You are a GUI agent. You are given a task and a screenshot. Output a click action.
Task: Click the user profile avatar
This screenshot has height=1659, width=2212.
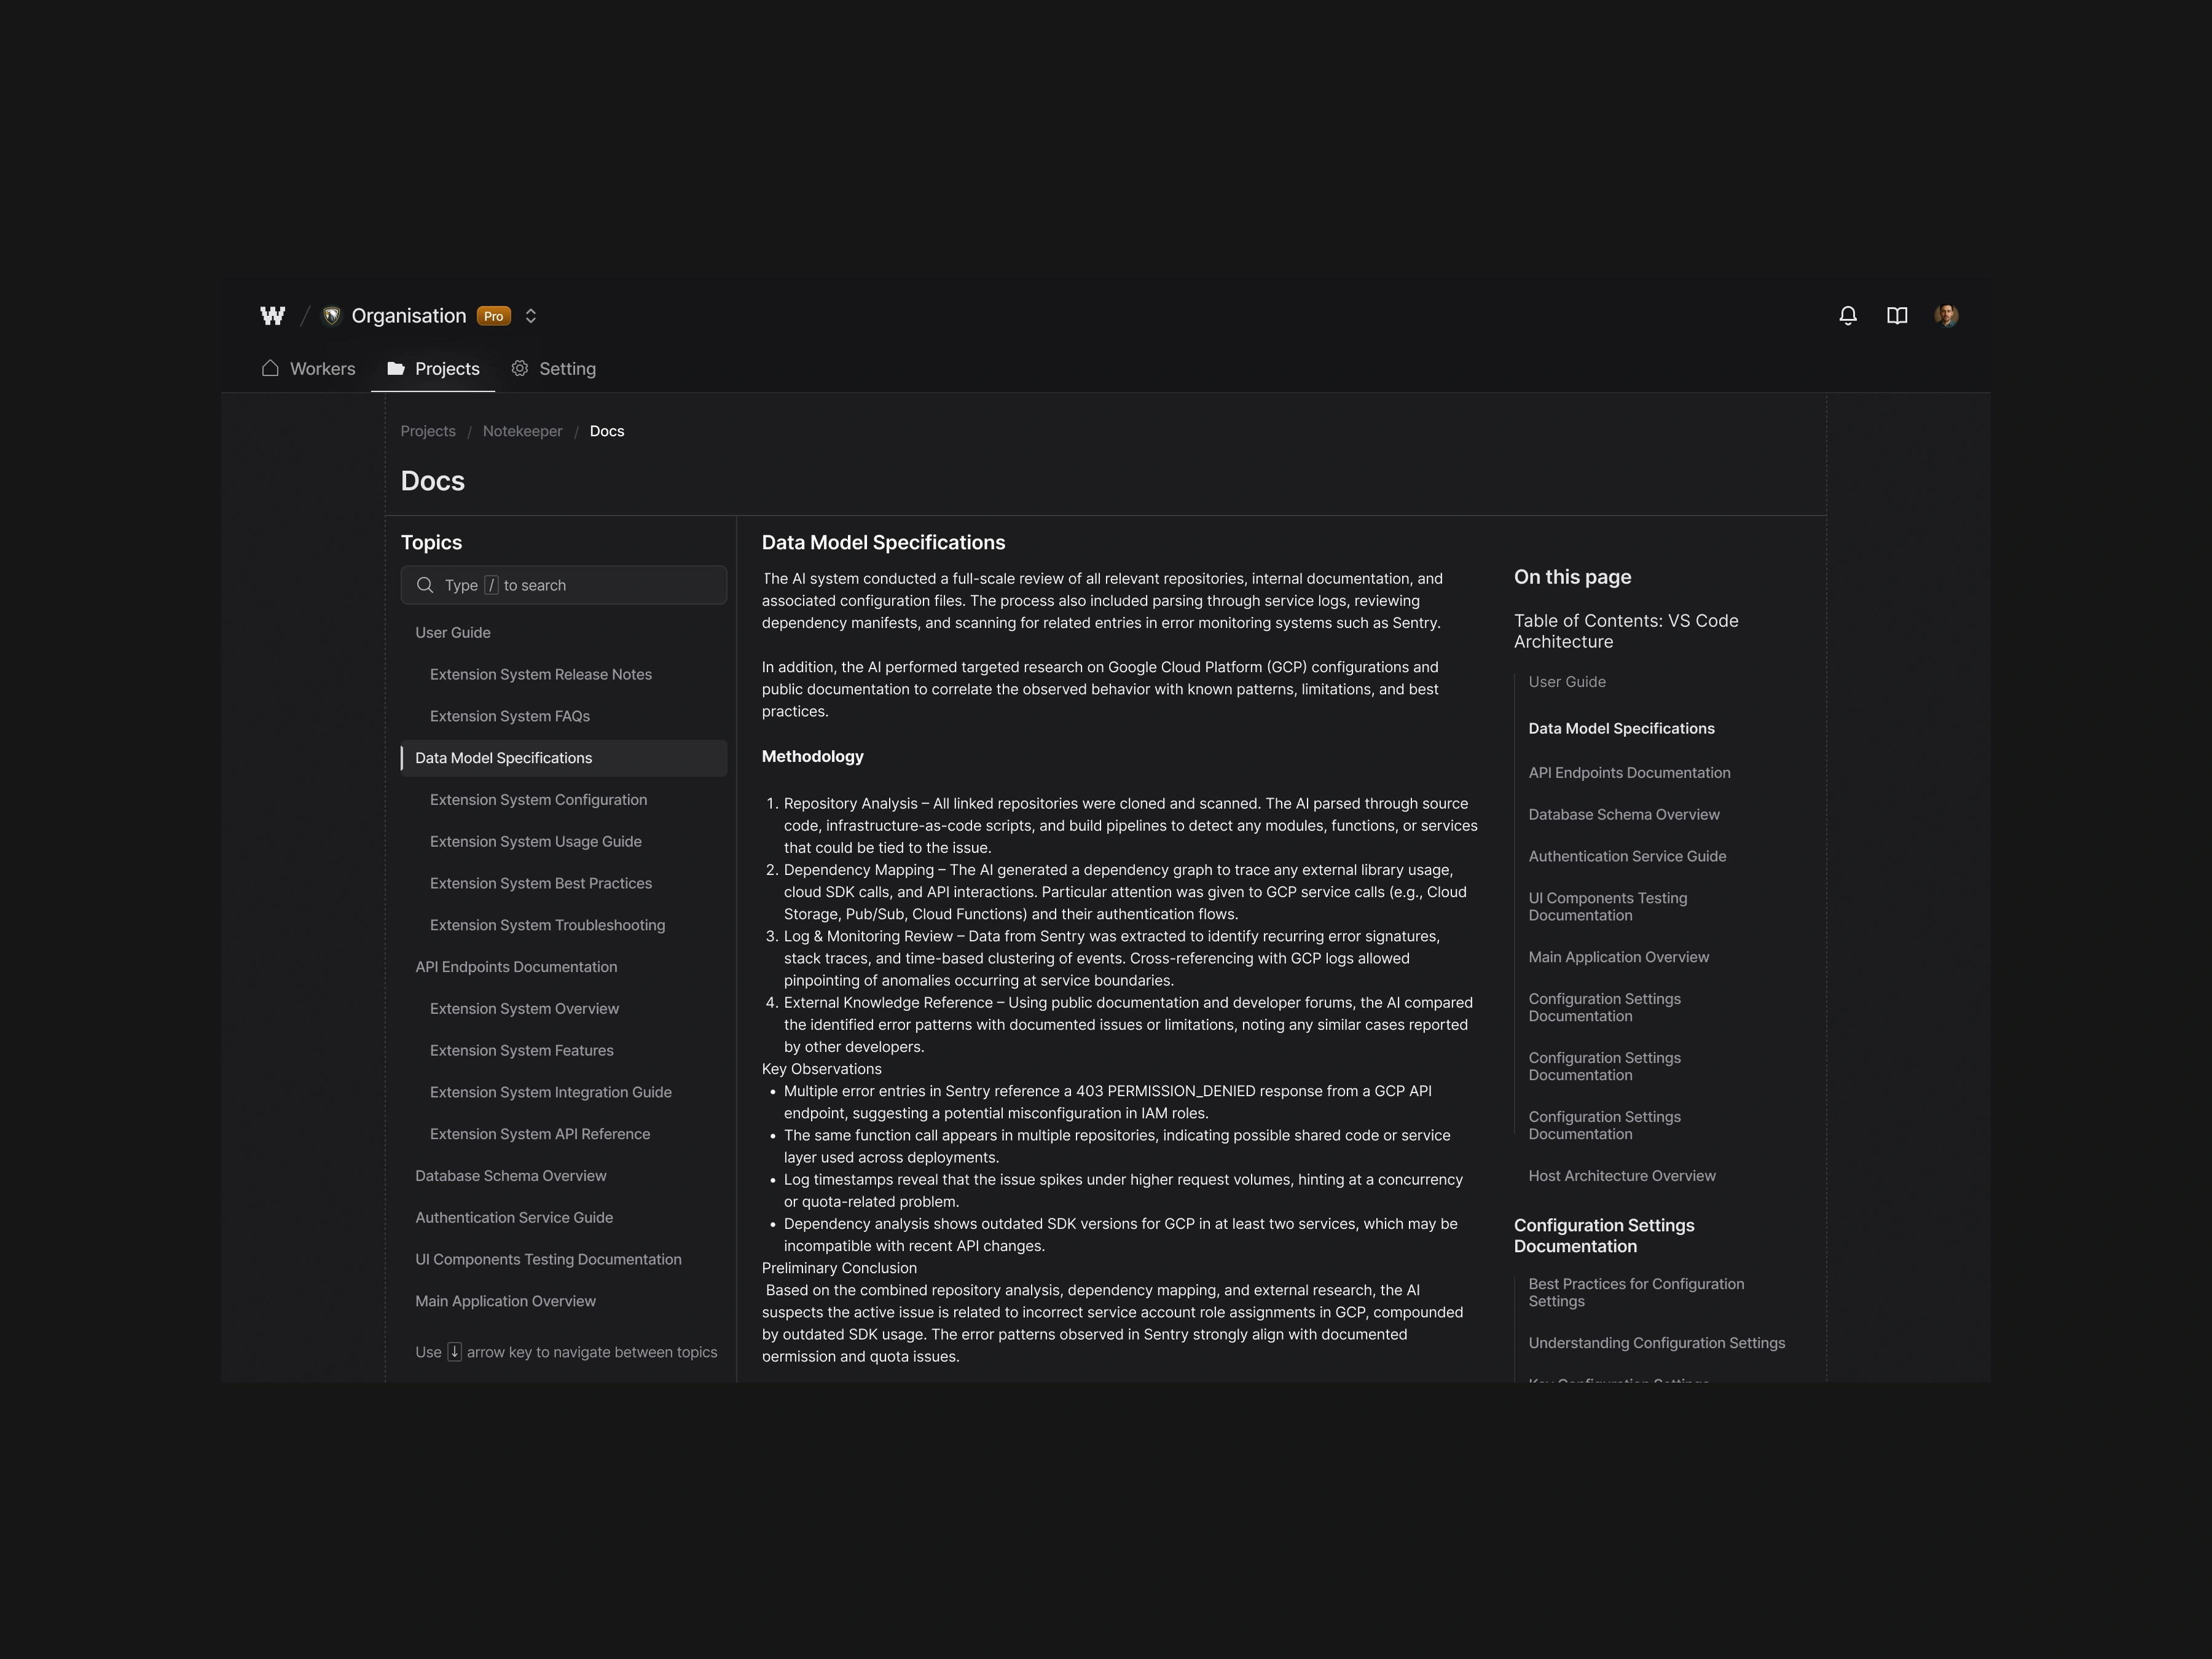tap(1945, 316)
